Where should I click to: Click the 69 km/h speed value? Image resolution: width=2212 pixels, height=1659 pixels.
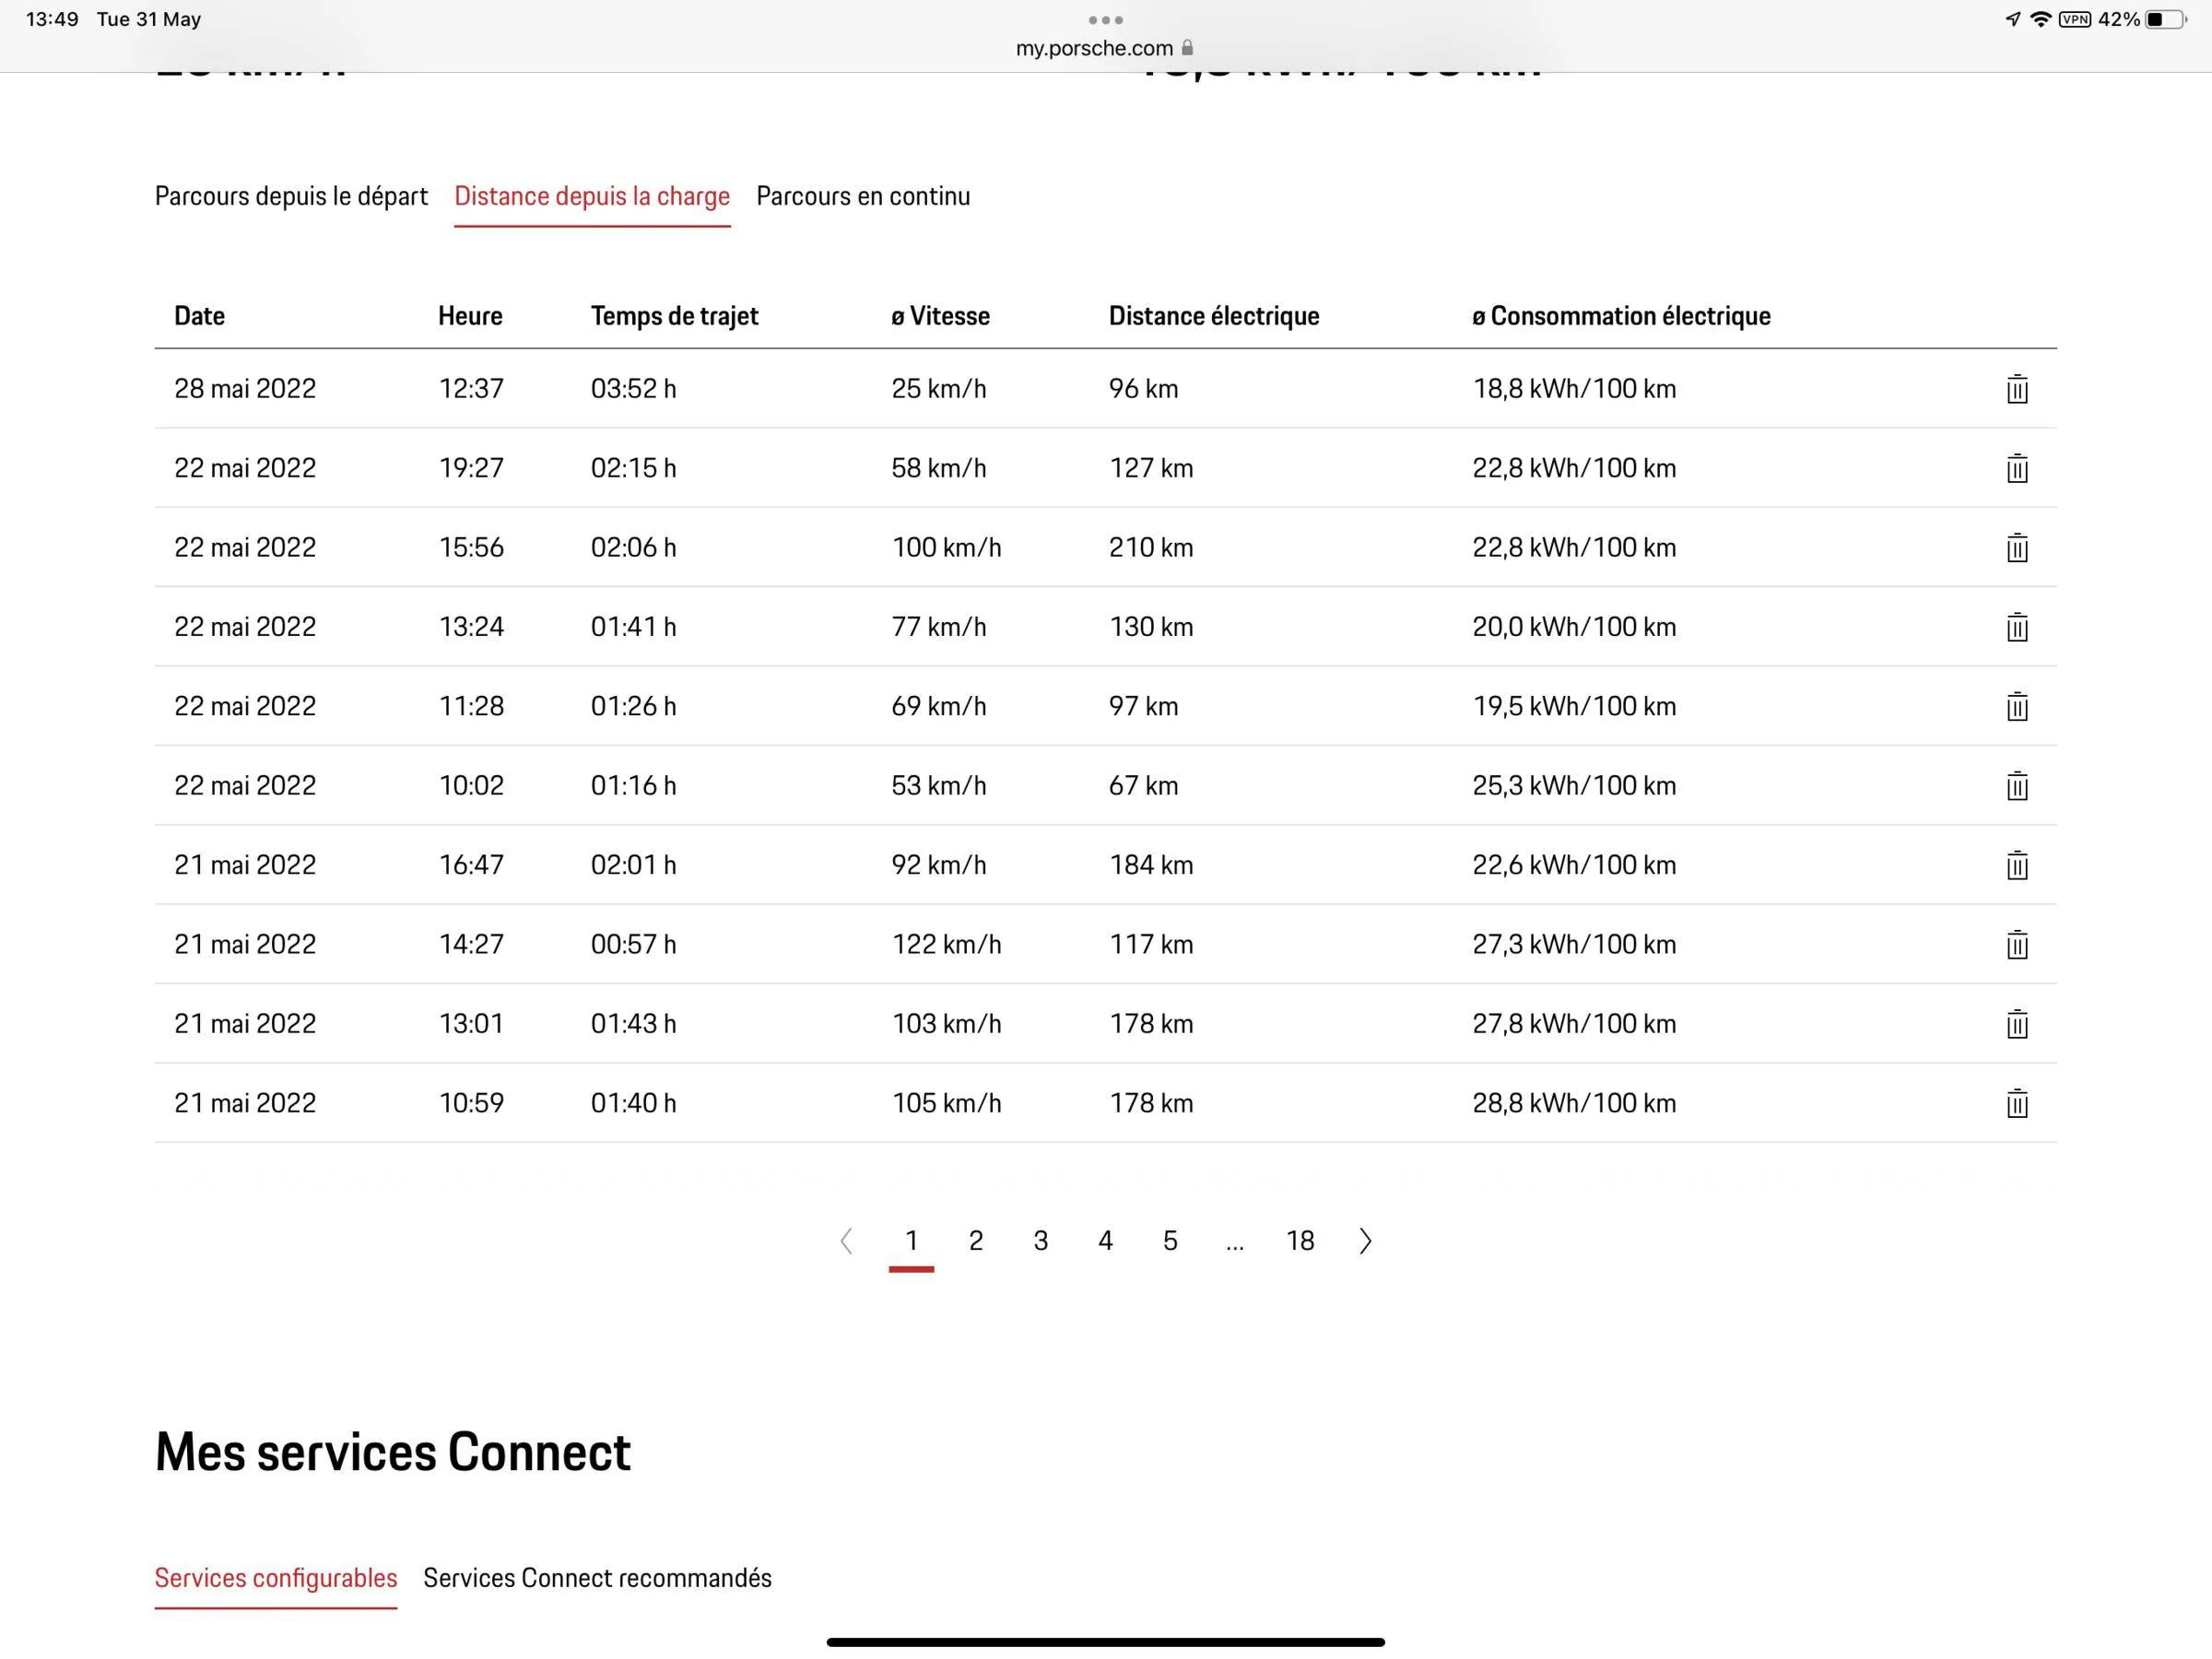pyautogui.click(x=939, y=706)
